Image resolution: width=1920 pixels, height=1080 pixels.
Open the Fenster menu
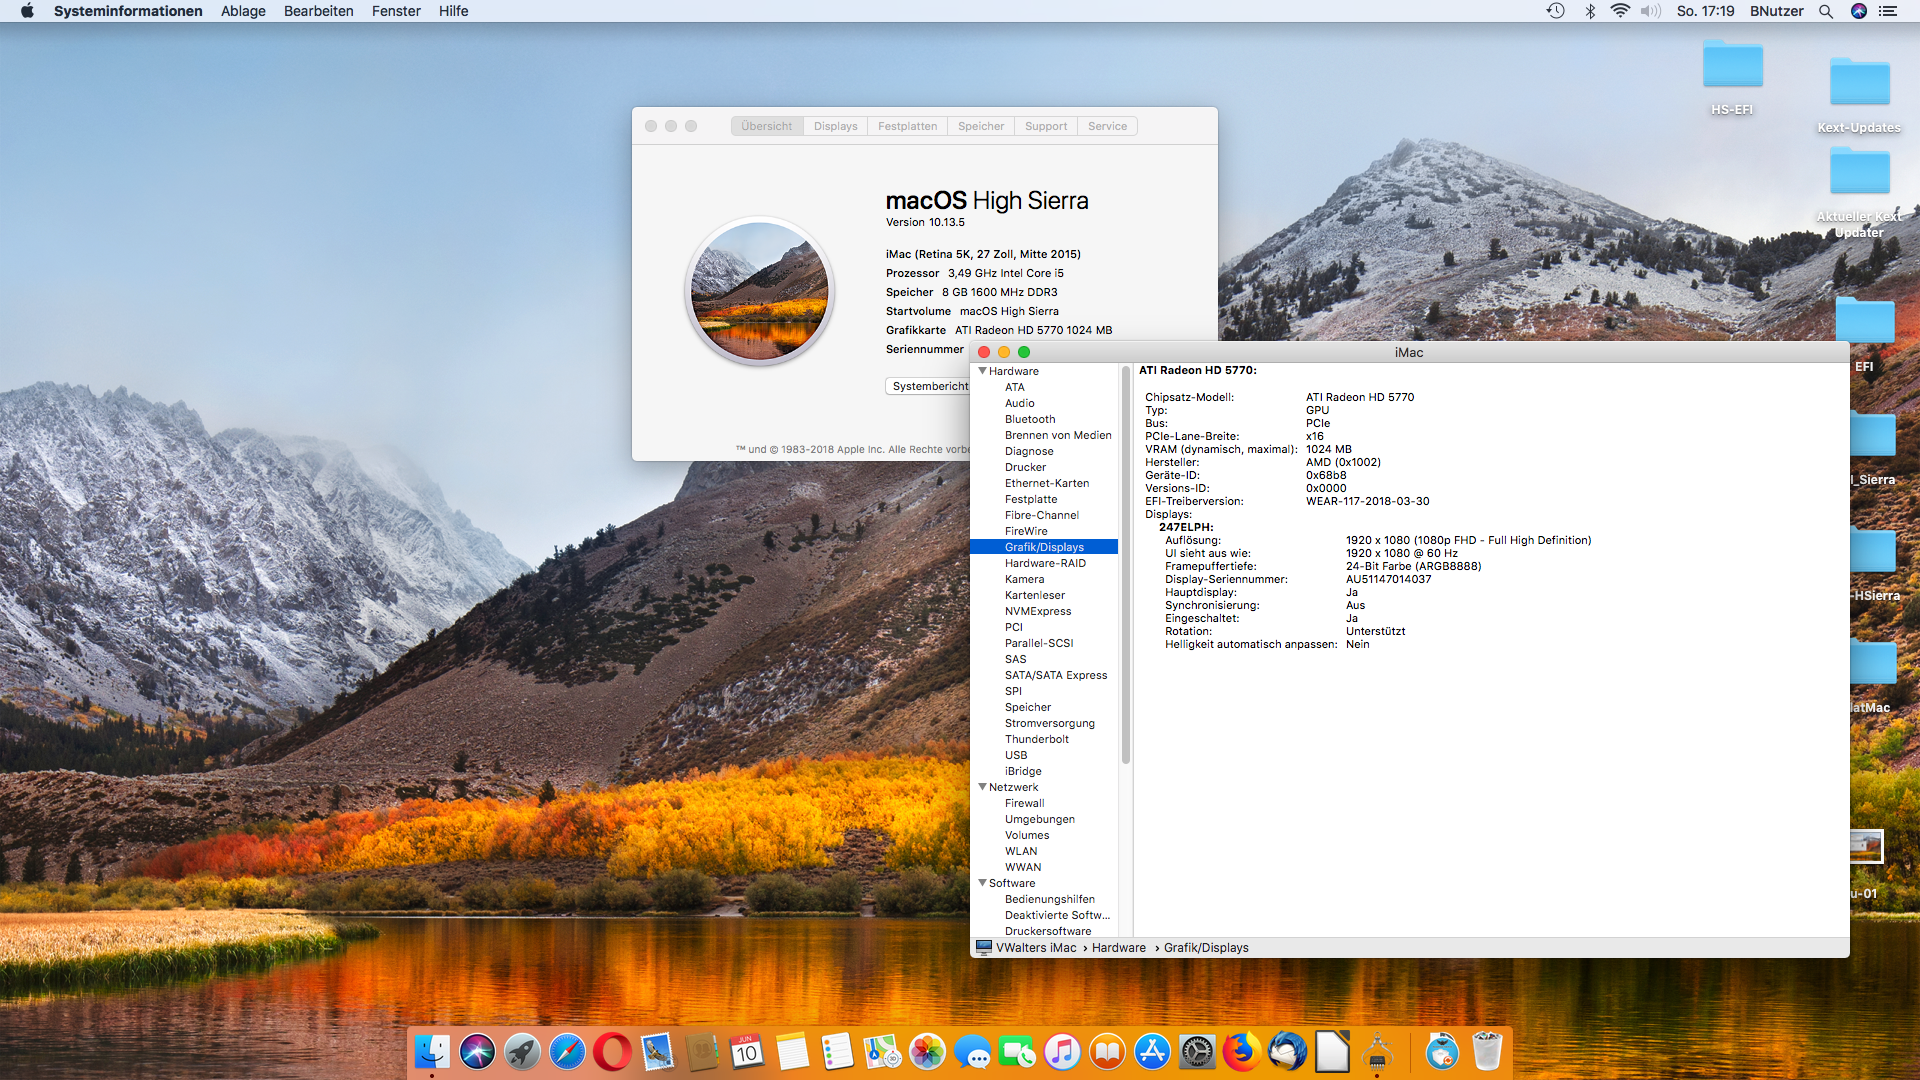tap(396, 11)
